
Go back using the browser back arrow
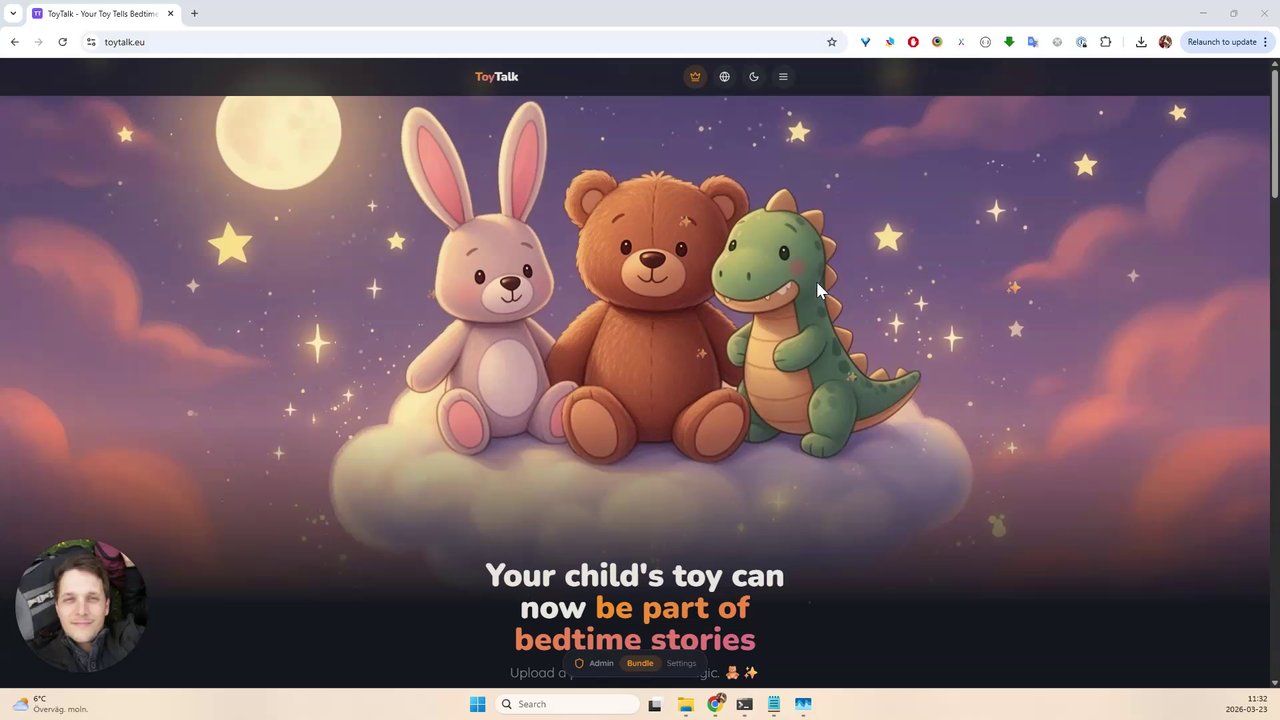click(x=14, y=42)
